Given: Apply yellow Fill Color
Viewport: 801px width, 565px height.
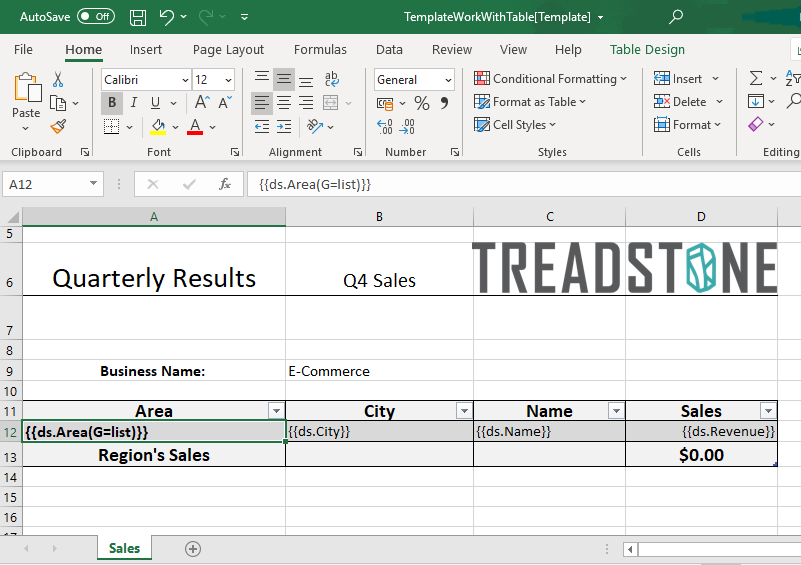Looking at the screenshot, I should pos(158,126).
